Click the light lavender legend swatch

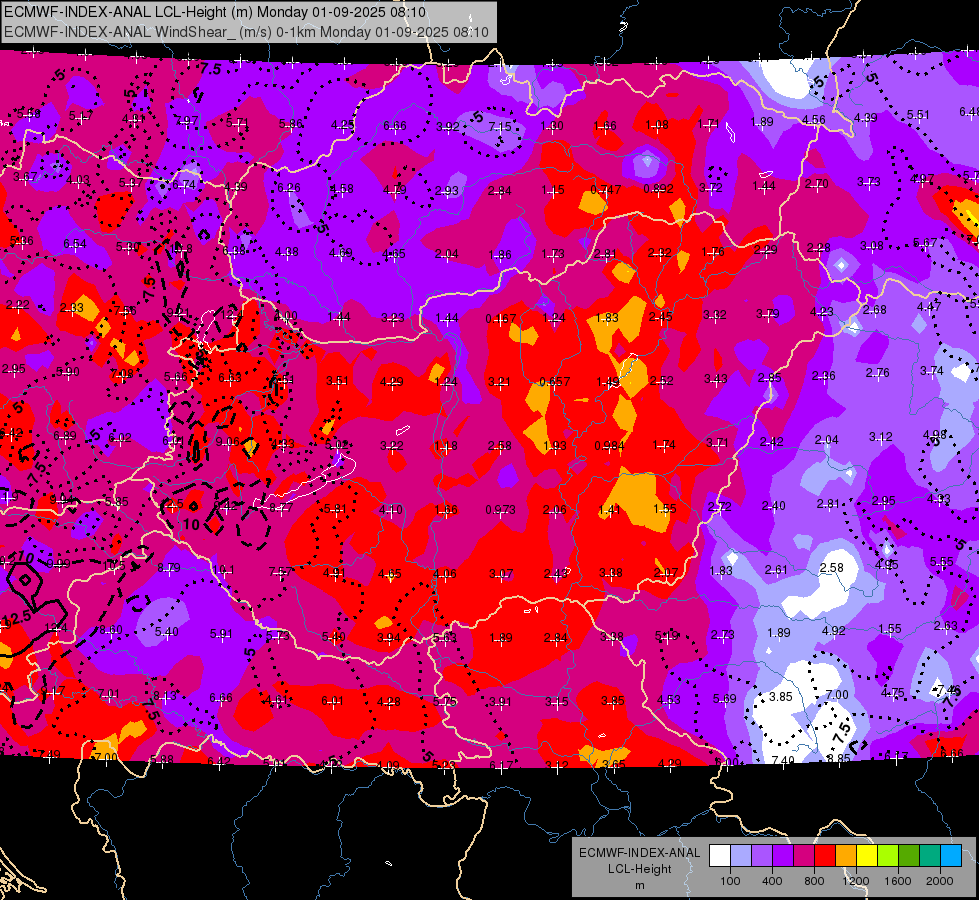(741, 856)
